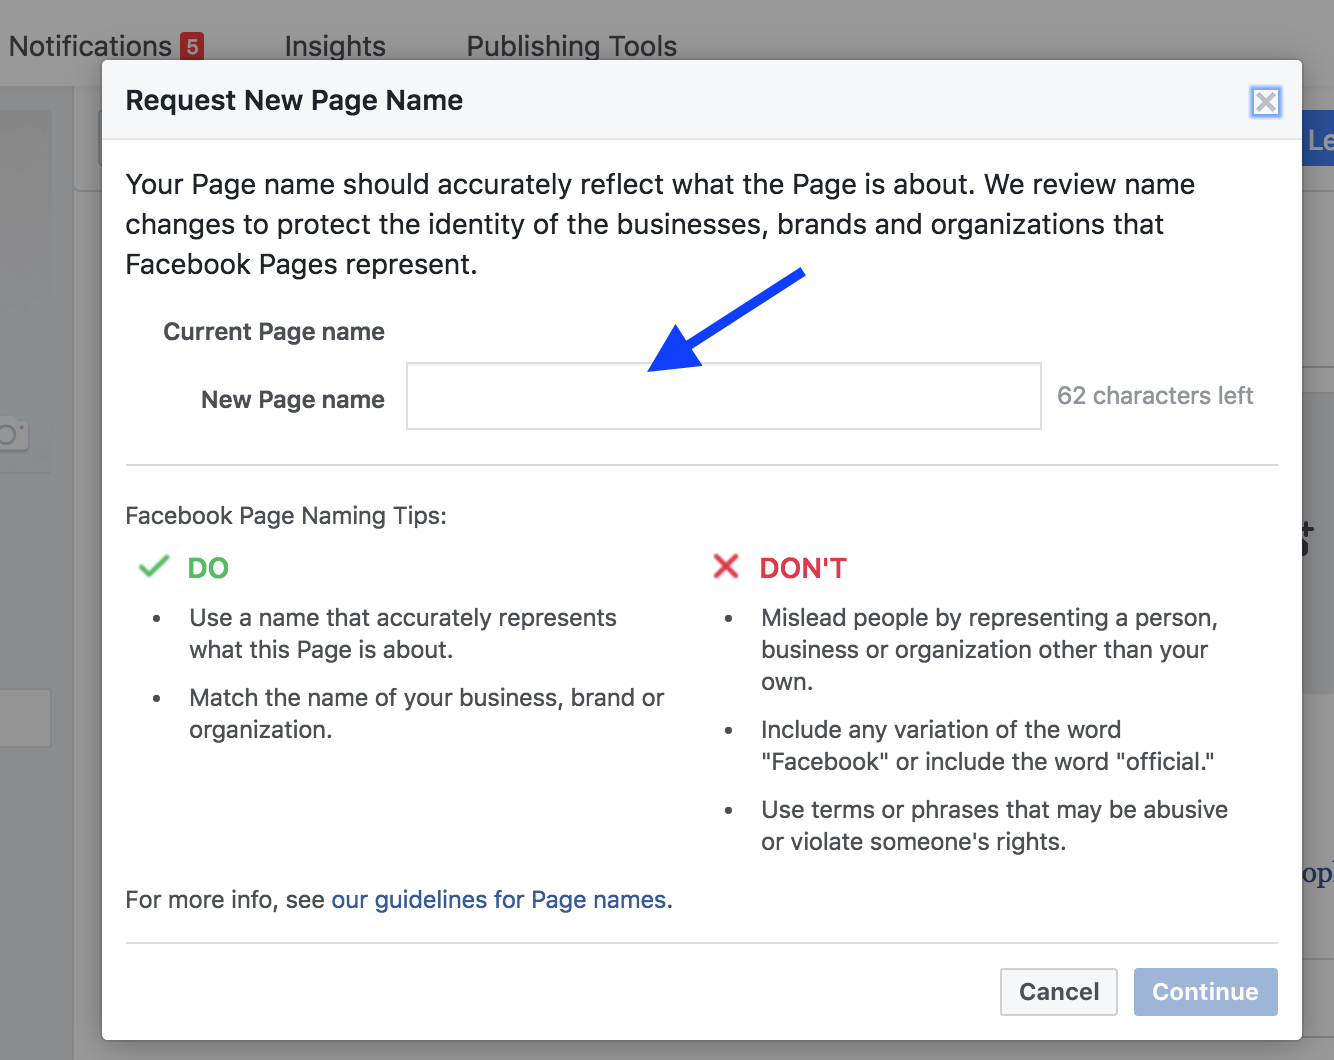Click the New Page name input field
Image resolution: width=1334 pixels, height=1060 pixels.
click(724, 396)
